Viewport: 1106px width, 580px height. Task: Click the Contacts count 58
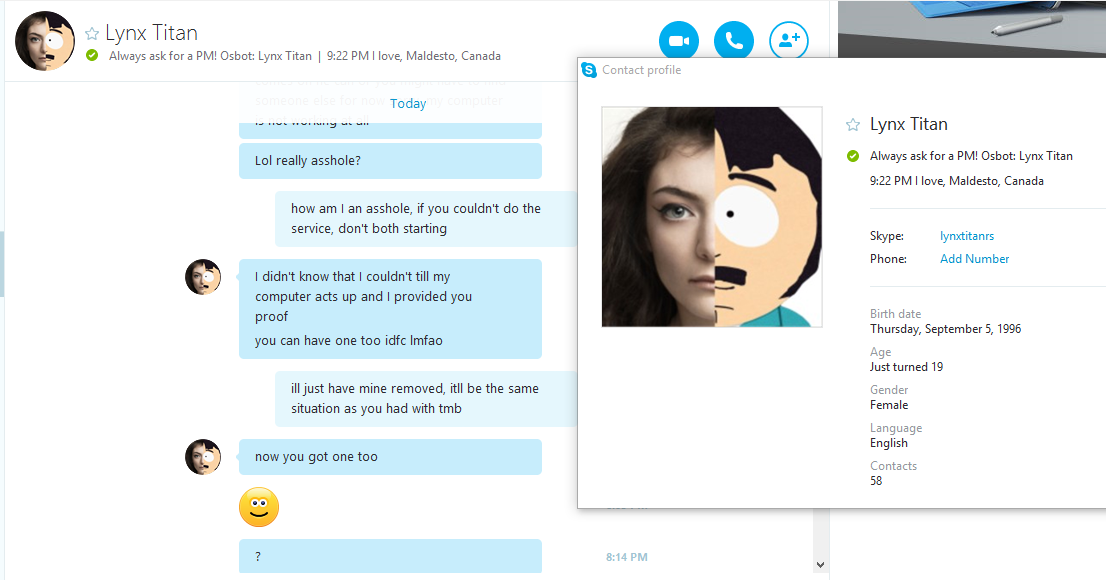[876, 481]
